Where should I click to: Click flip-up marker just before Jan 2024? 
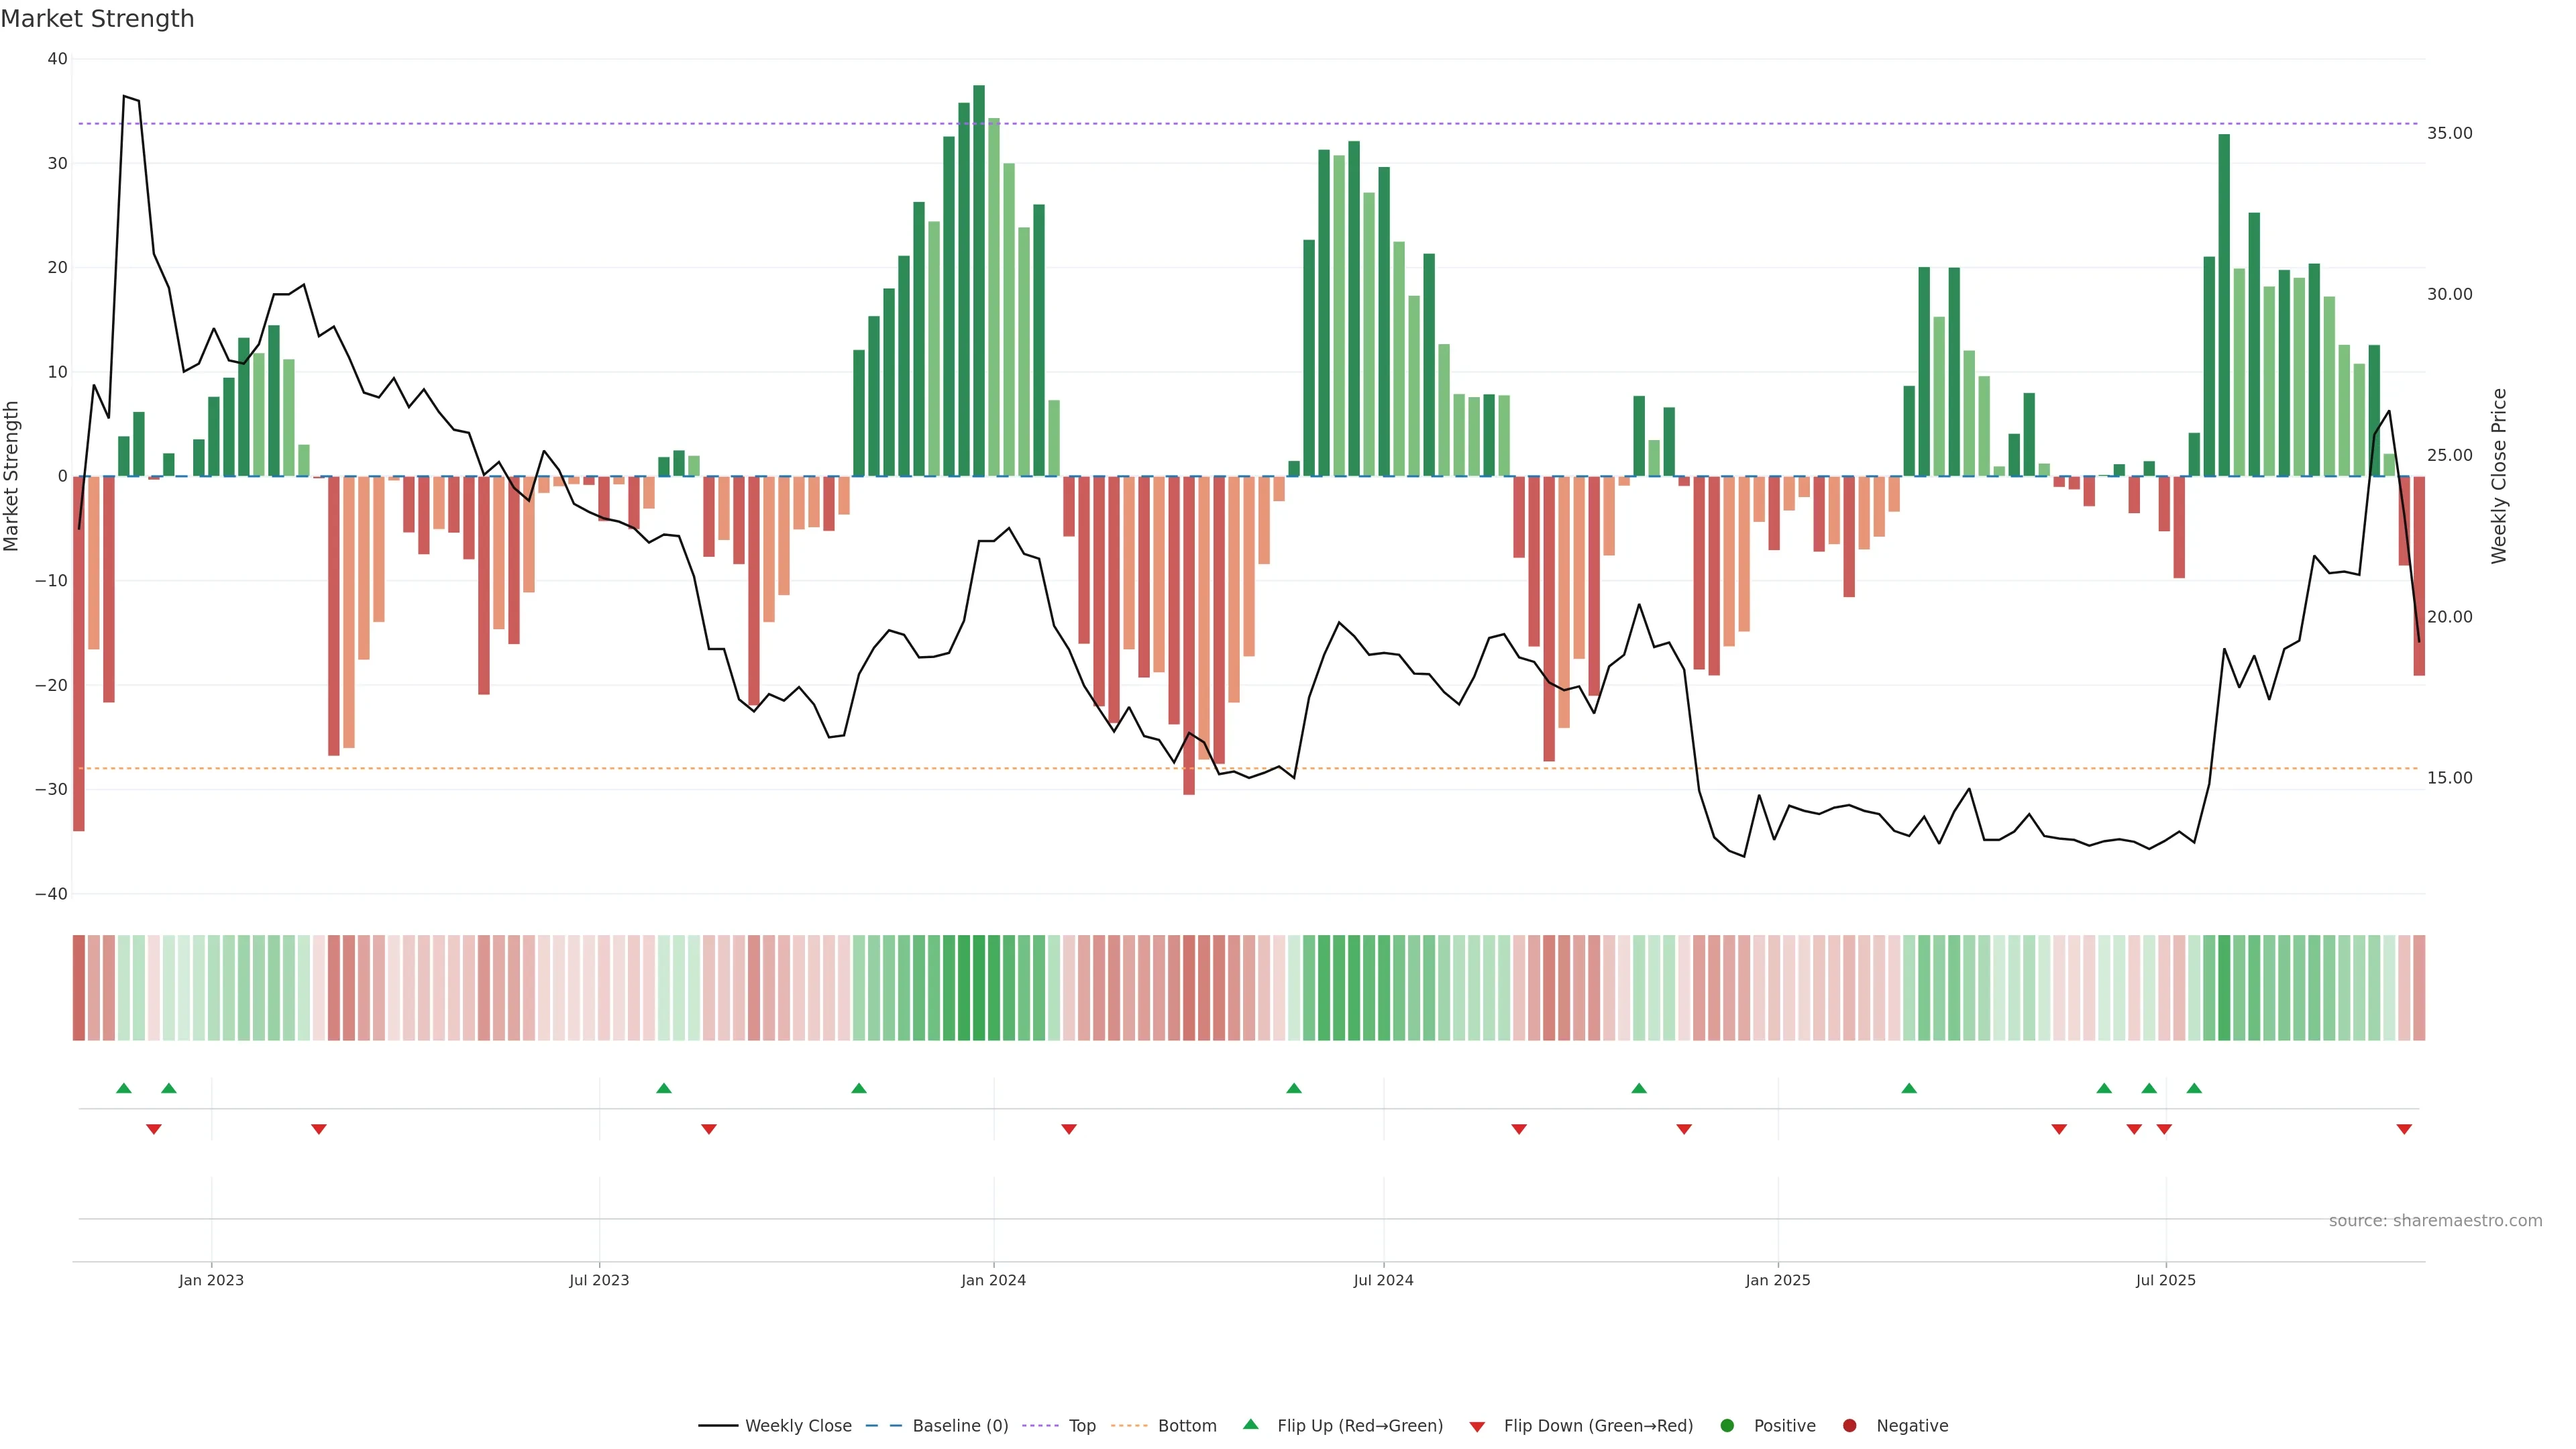point(859,1088)
